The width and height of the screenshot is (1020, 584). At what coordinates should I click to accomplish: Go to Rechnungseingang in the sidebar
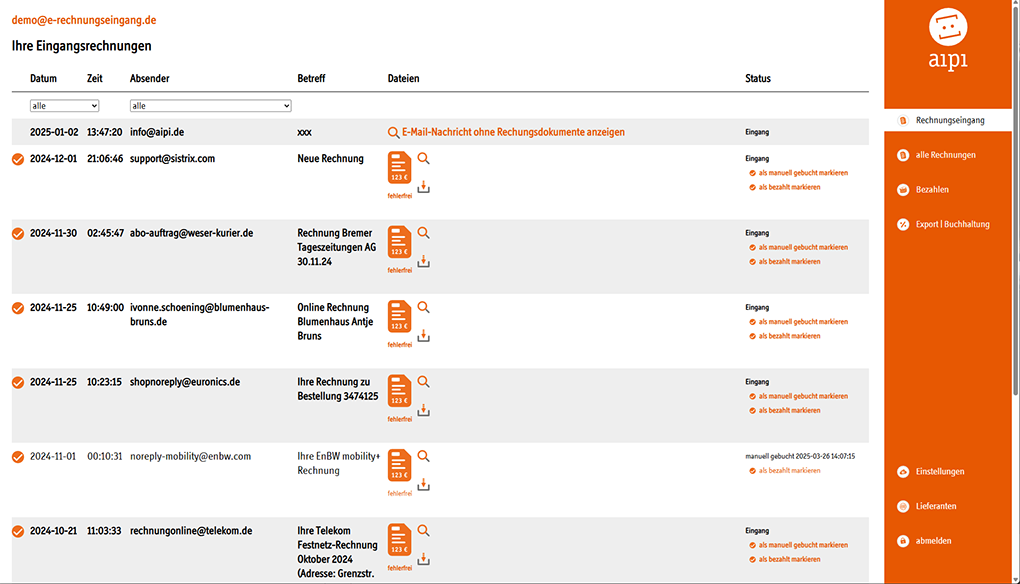click(948, 120)
